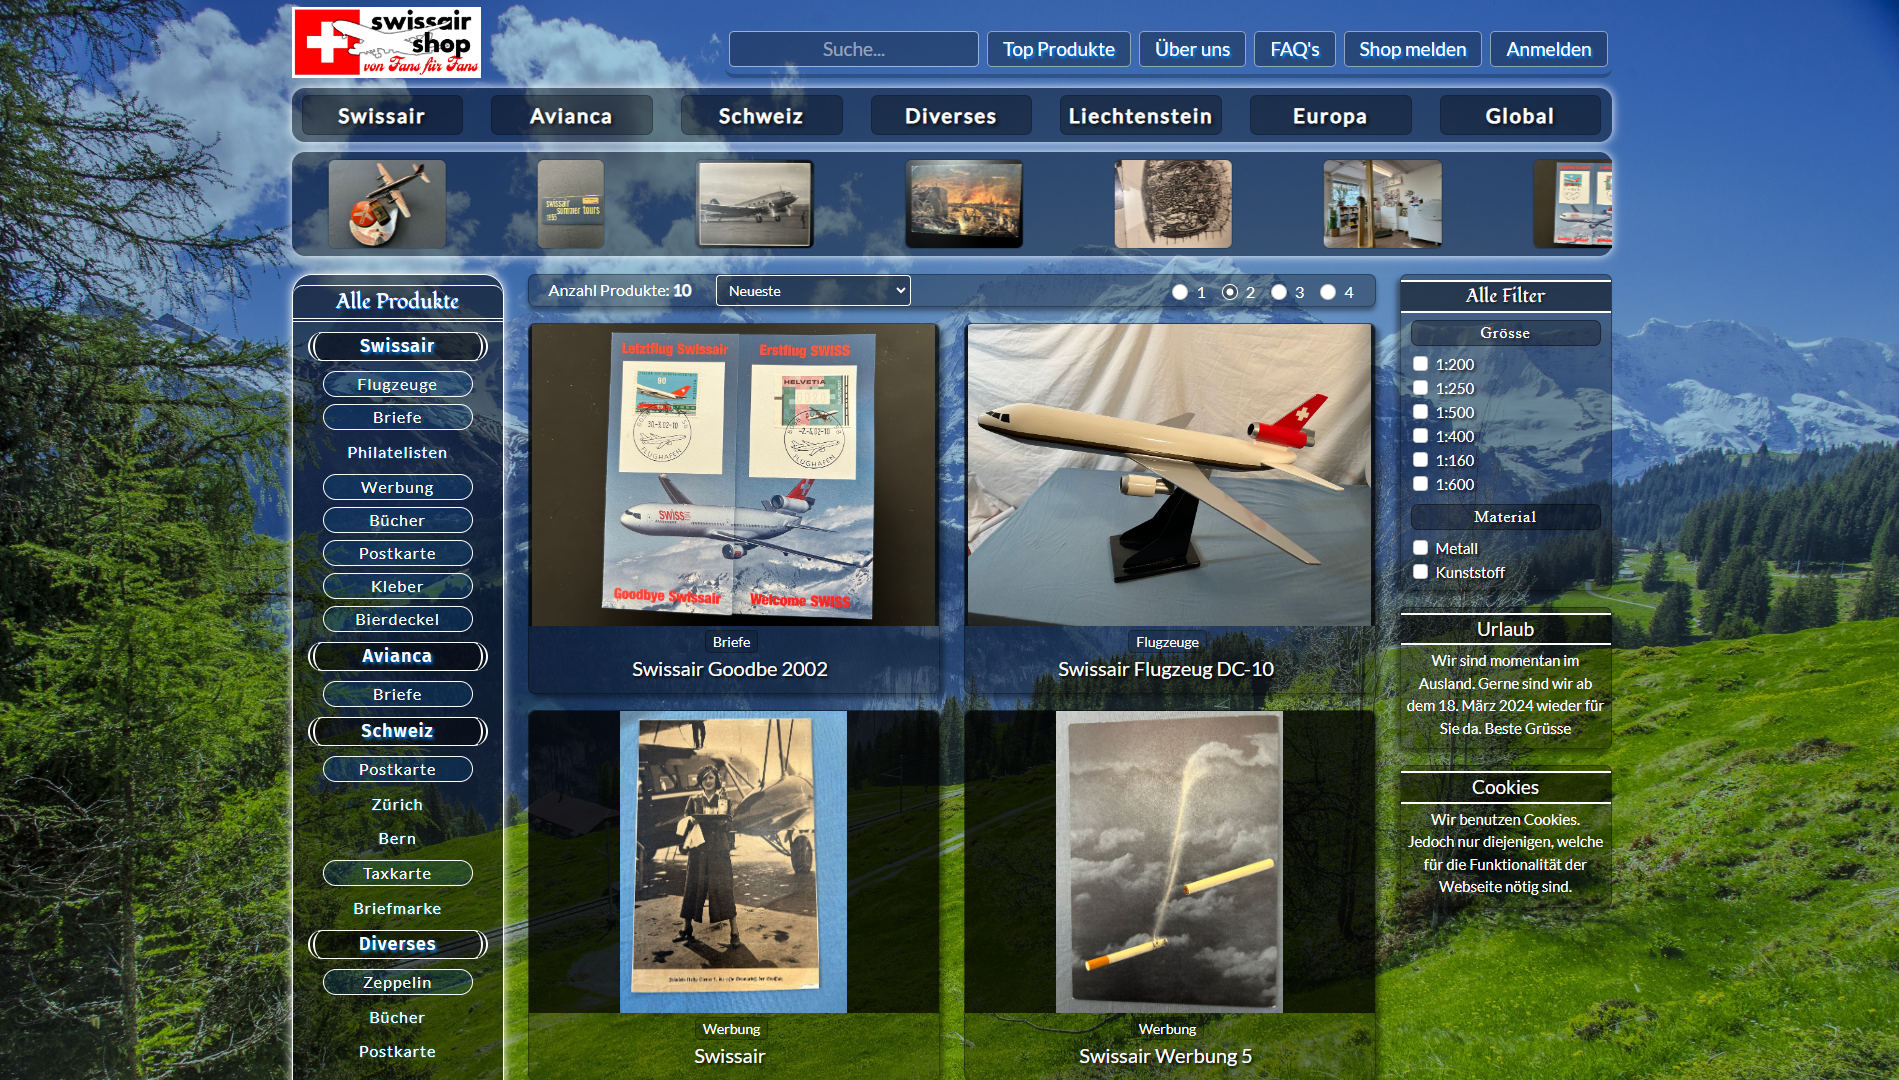This screenshot has height=1080, width=1899.
Task: Open Swissair Flugzeug DC-10 product image
Action: (1169, 475)
